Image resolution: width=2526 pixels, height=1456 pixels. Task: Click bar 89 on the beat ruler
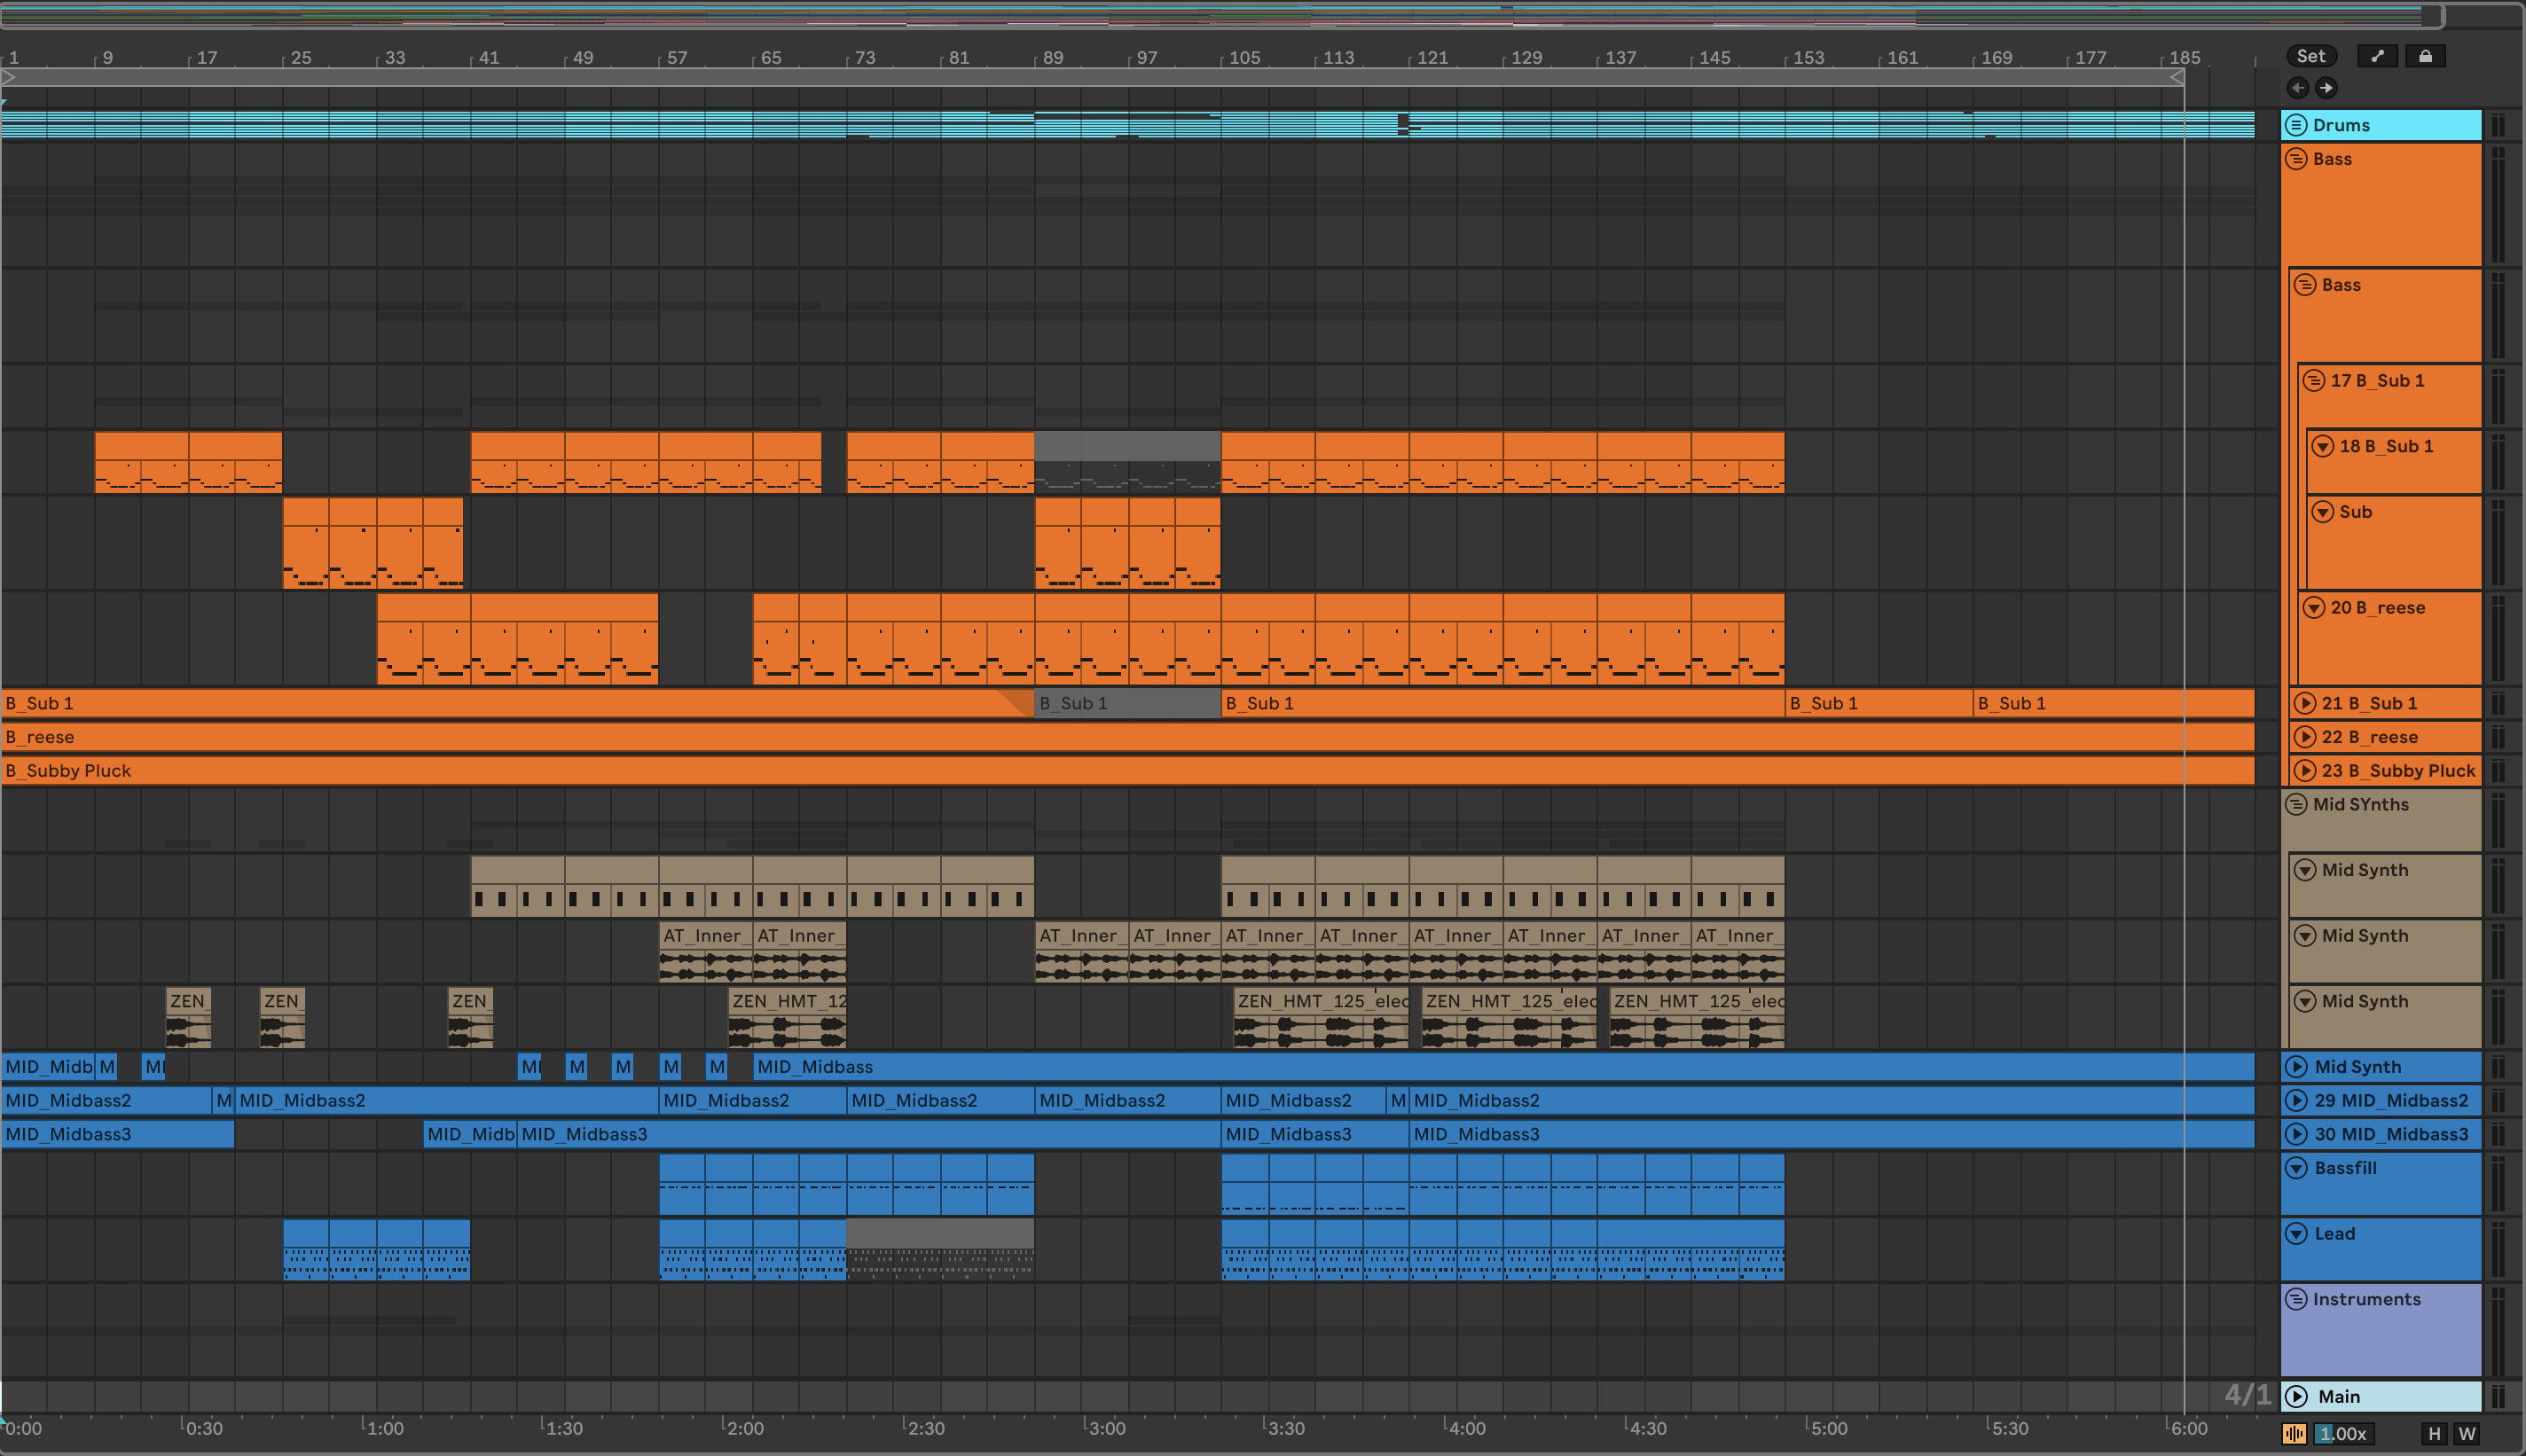point(1052,58)
